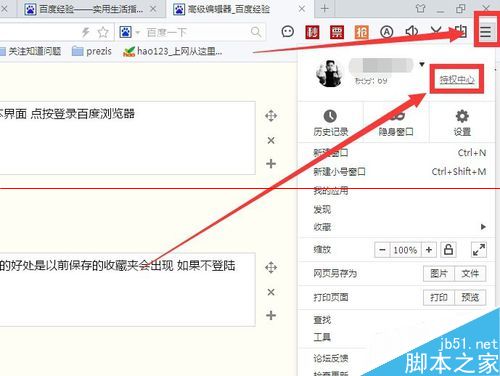Click the 预览 print preview button
This screenshot has width=500, height=376.
470,297
